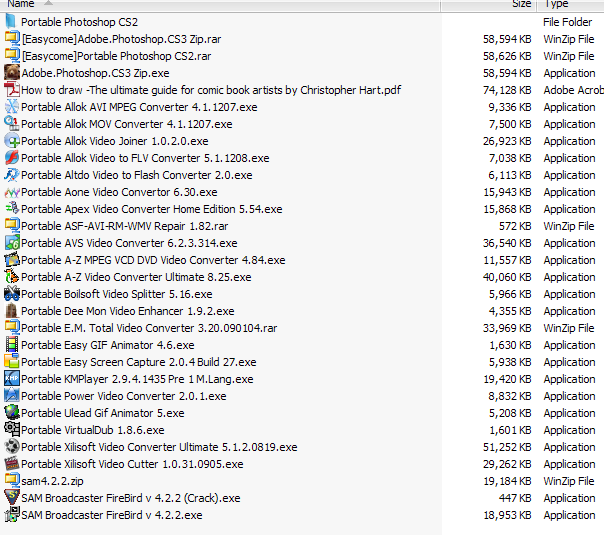
Task: Click the Easy GIF Animator filmstrip icon
Action: coord(12,344)
